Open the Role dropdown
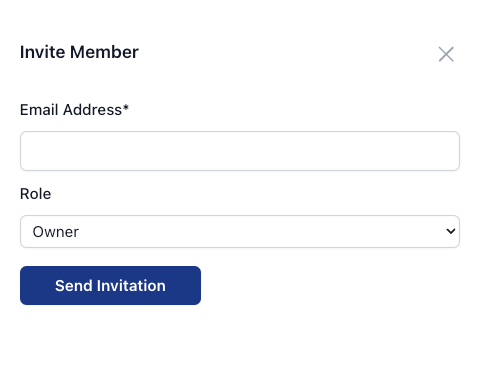Image resolution: width=479 pixels, height=373 pixels. [240, 231]
